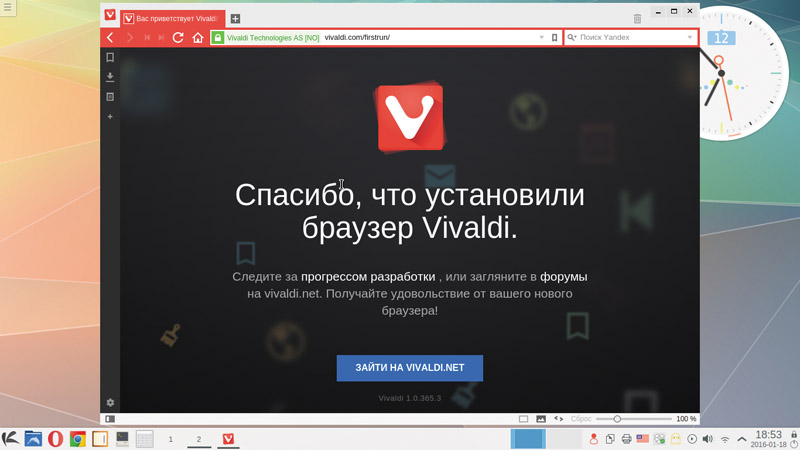
Task: Click the page zoom slider
Action: coord(634,419)
